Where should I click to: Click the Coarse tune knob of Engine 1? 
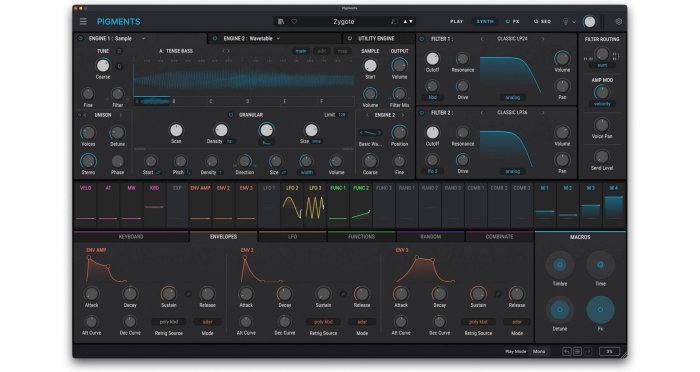click(x=103, y=65)
